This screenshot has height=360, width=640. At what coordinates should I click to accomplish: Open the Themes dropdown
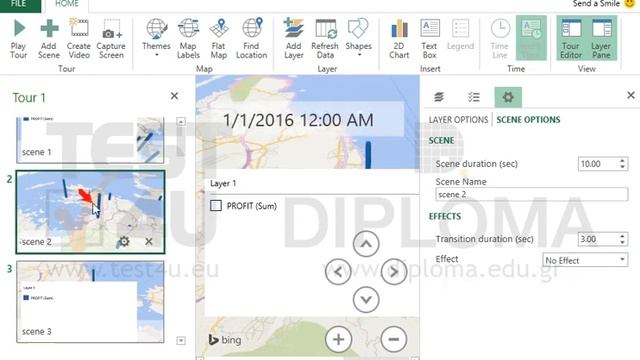coord(156,38)
